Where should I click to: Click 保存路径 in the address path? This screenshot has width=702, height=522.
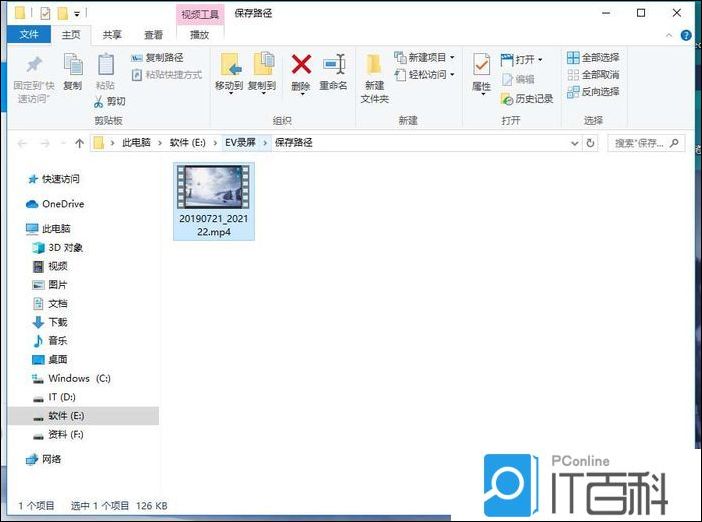294,143
